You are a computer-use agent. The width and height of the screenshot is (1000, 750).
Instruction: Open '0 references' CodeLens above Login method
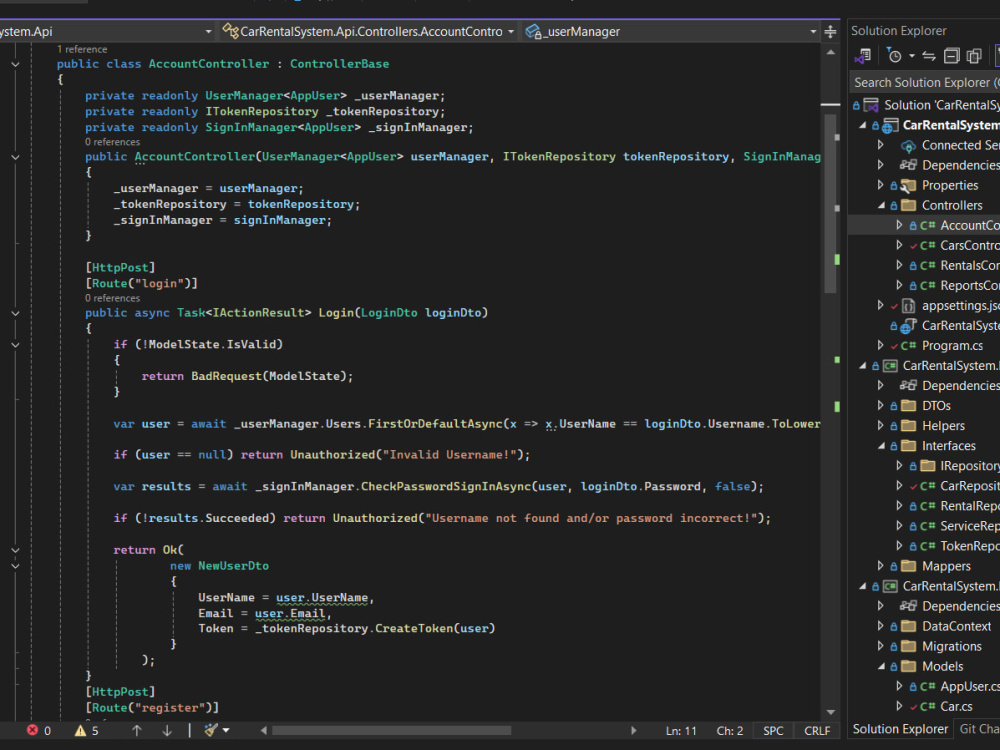coord(112,298)
